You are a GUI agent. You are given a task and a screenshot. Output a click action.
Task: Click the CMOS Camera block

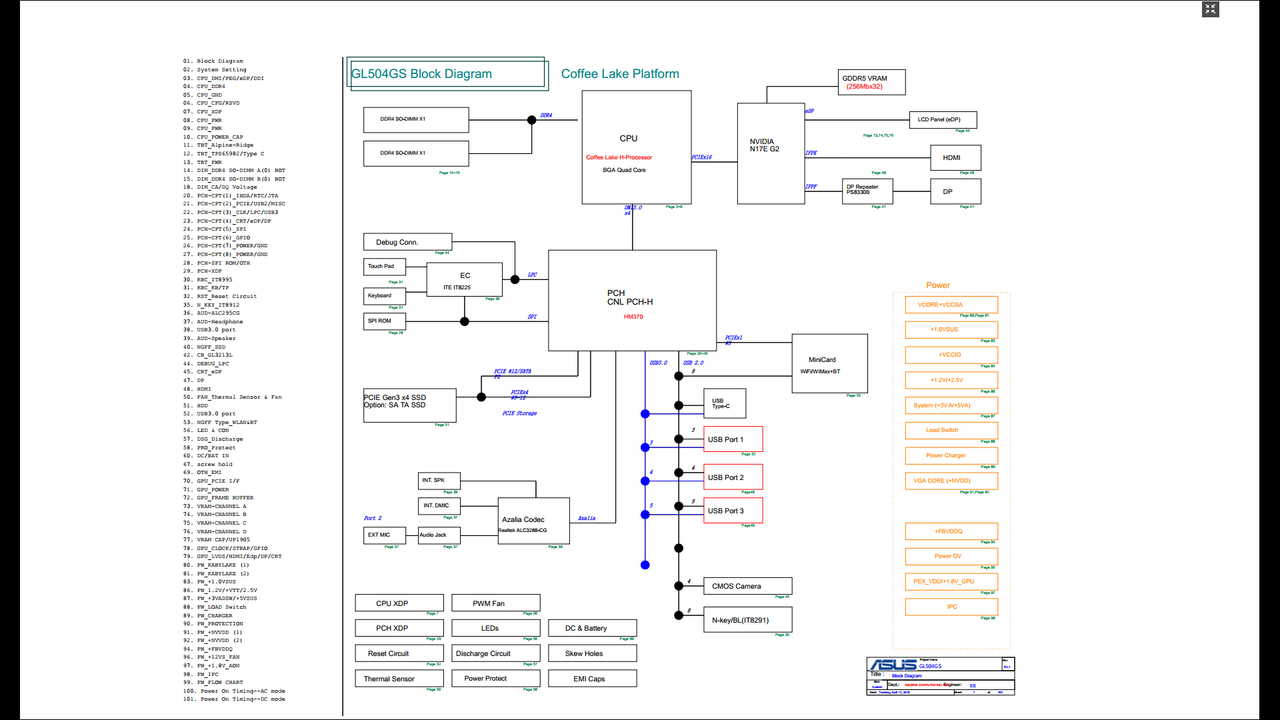748,586
